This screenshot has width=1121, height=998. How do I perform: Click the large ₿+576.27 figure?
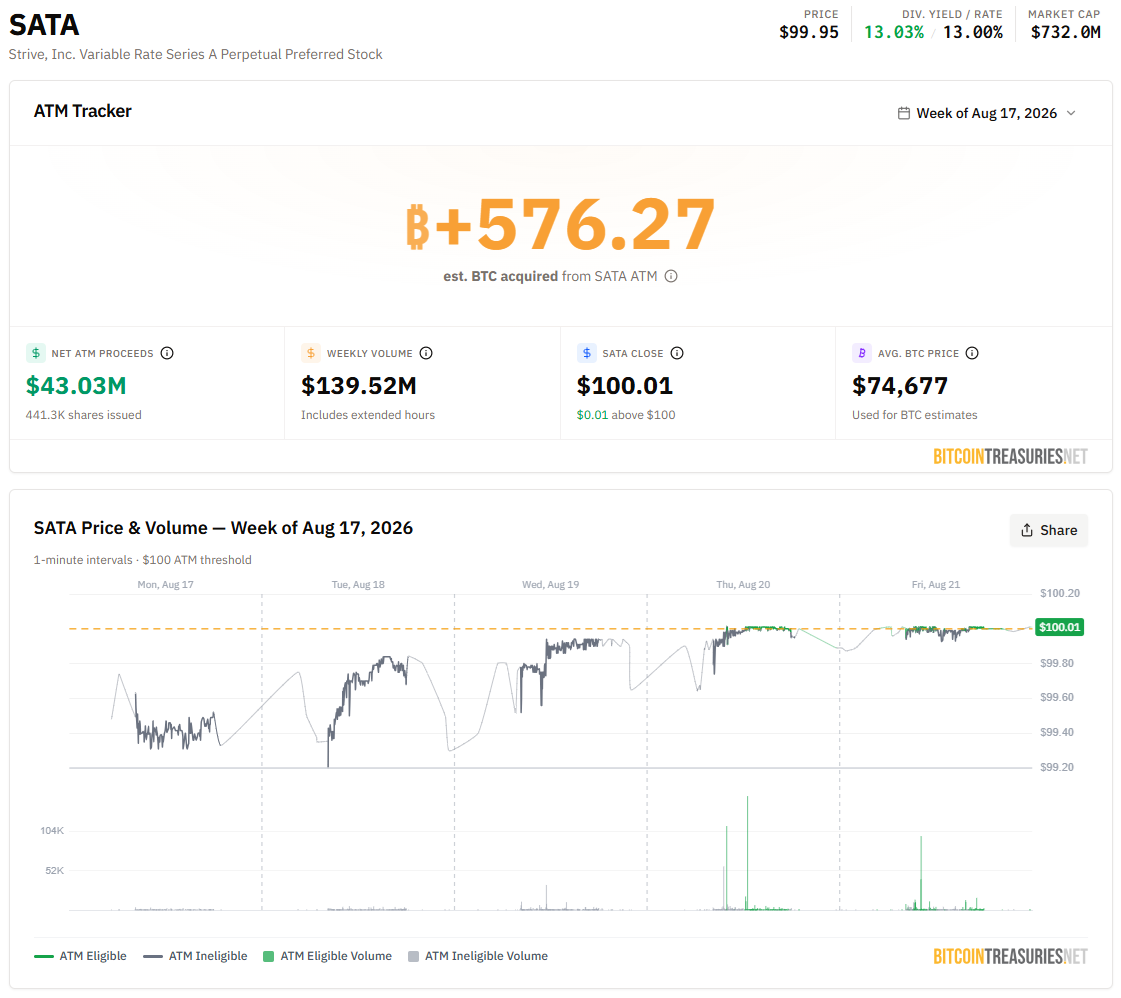pos(560,225)
